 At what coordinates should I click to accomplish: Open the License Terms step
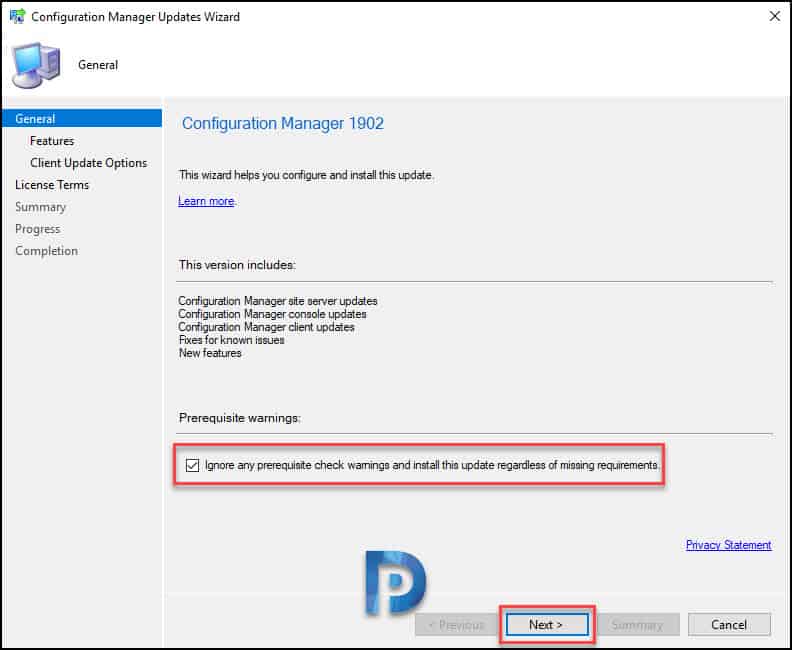pos(52,185)
